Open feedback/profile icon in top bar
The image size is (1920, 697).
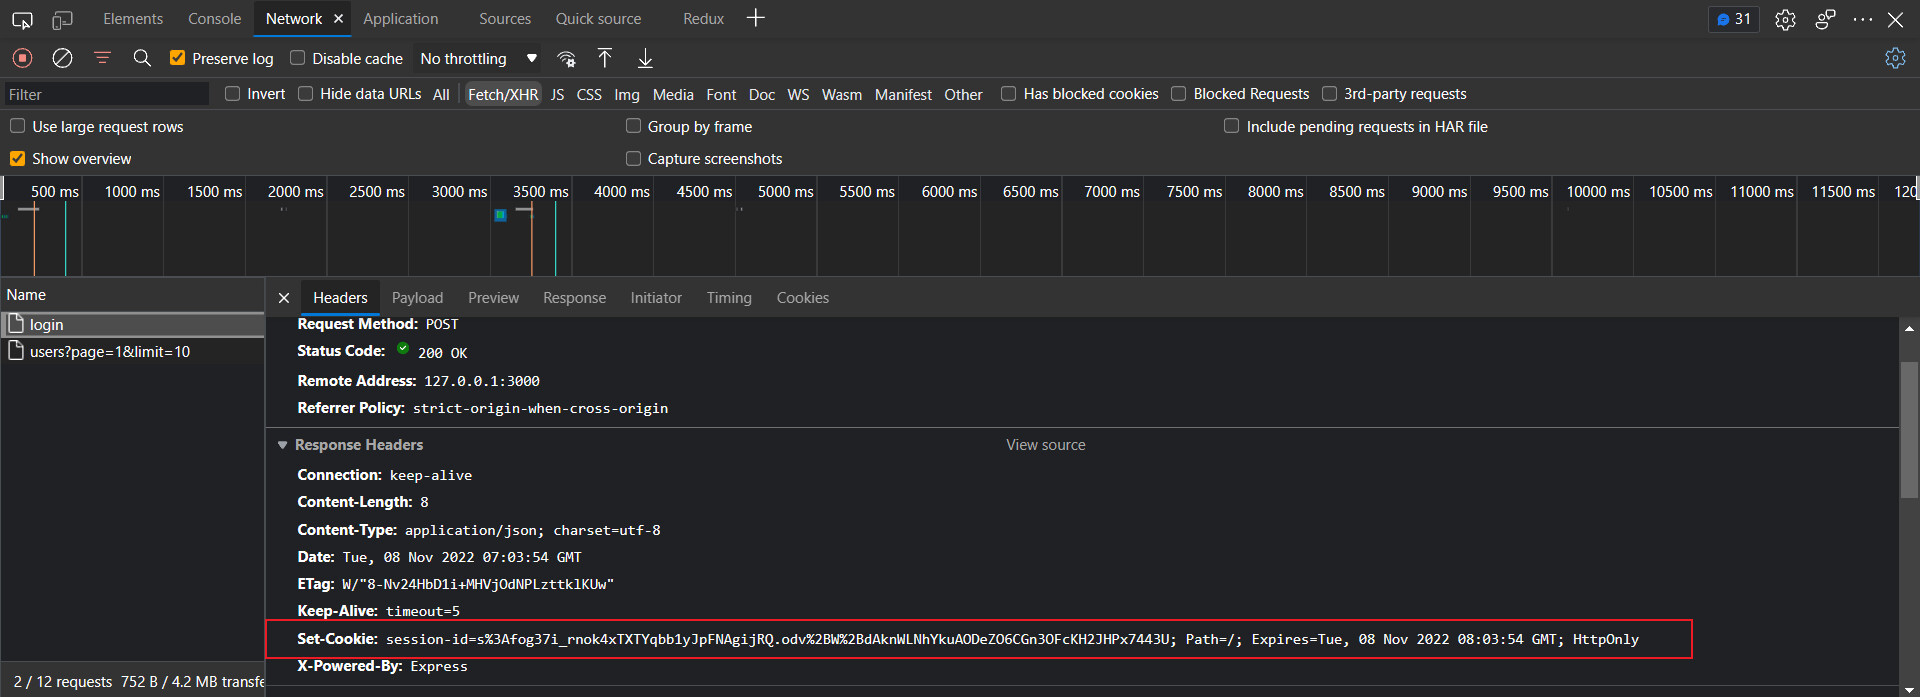[1825, 19]
